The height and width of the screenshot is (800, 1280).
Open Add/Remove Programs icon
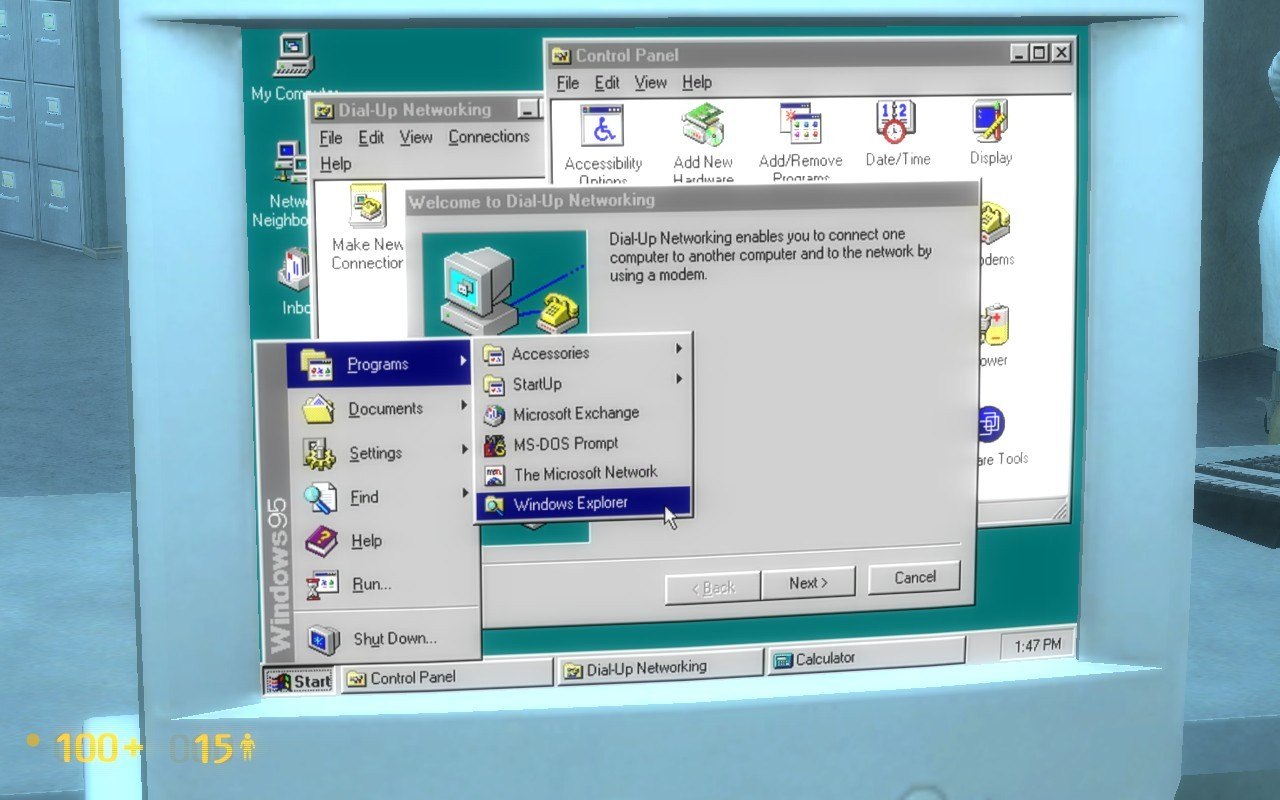point(800,127)
